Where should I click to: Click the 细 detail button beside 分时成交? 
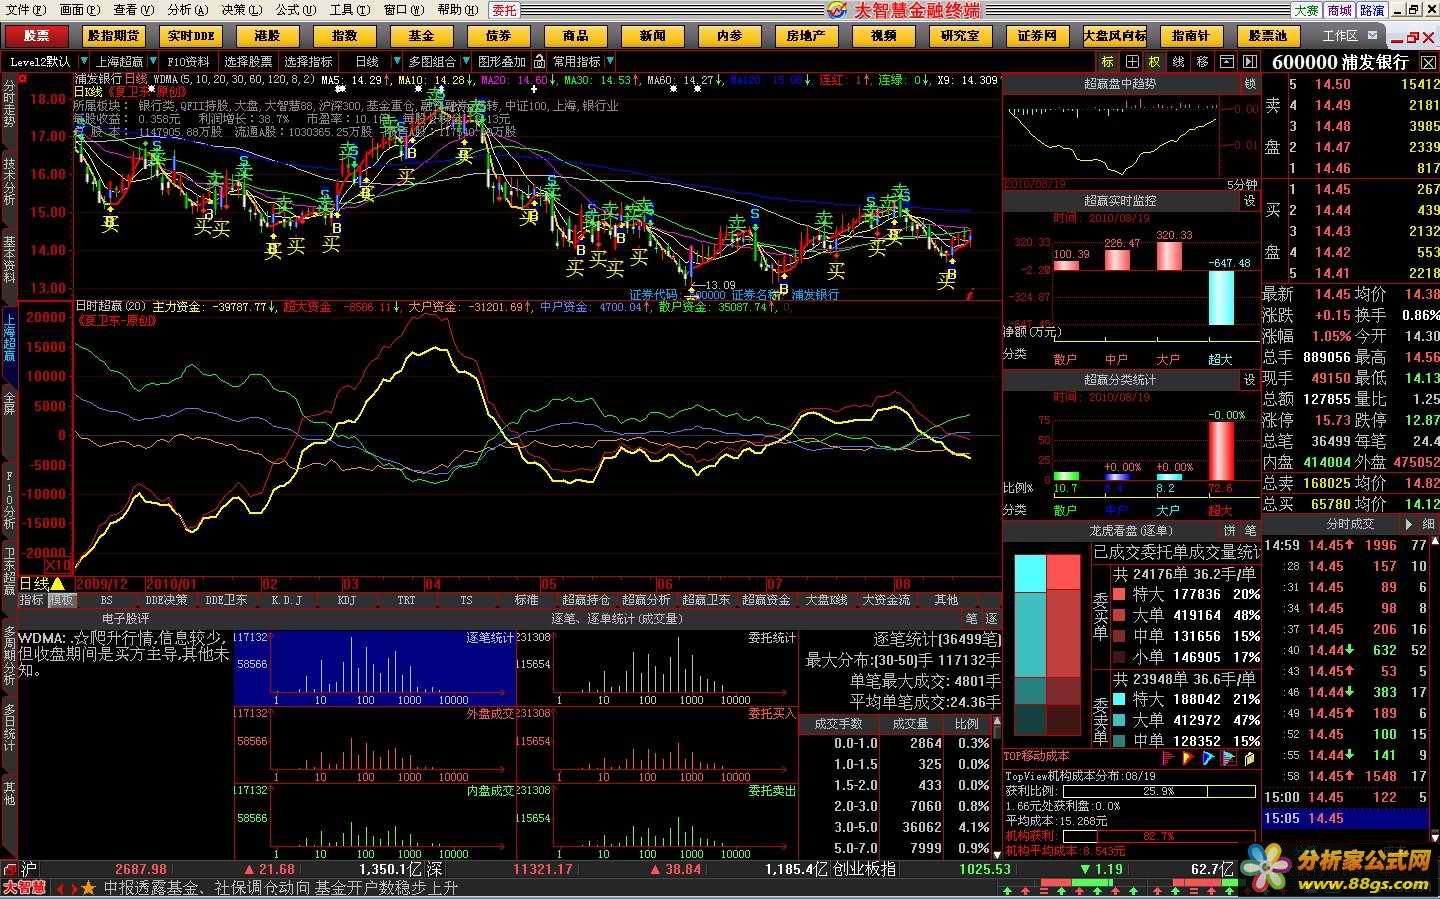[x=1429, y=524]
